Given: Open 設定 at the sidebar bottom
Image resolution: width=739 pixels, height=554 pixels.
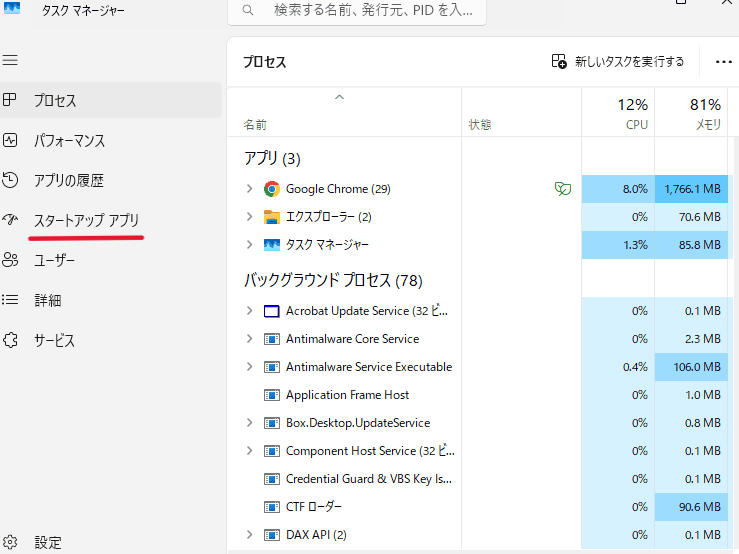Looking at the screenshot, I should tap(110, 542).
